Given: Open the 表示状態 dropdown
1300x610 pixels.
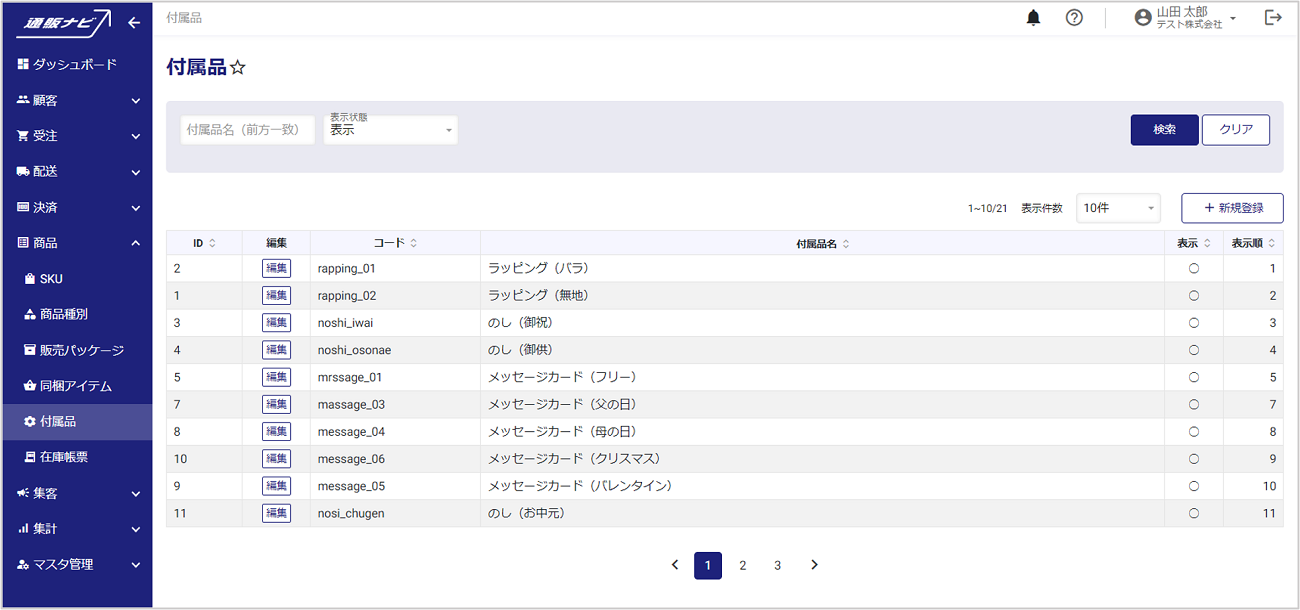Looking at the screenshot, I should pyautogui.click(x=390, y=130).
